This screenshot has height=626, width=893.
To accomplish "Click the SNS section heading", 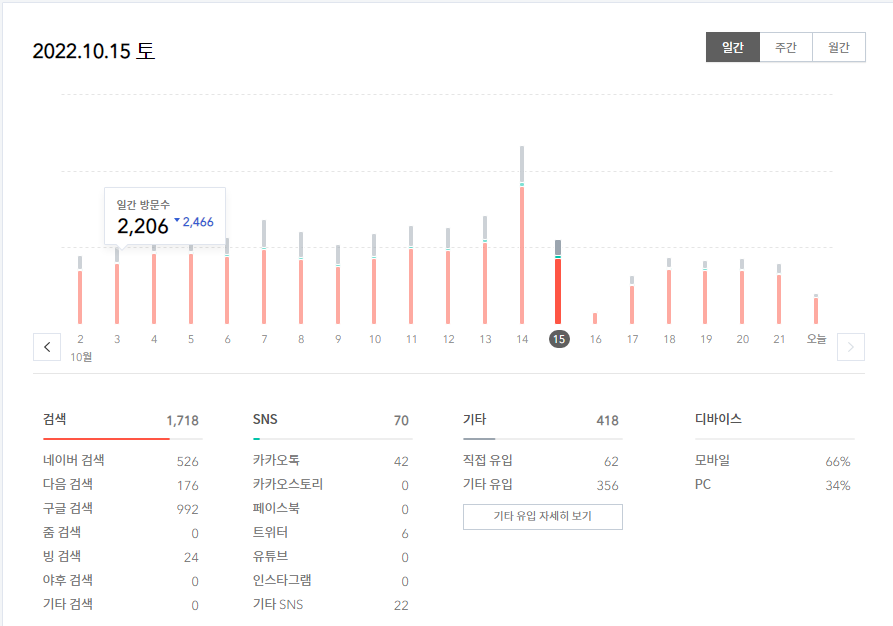I will click(x=265, y=419).
